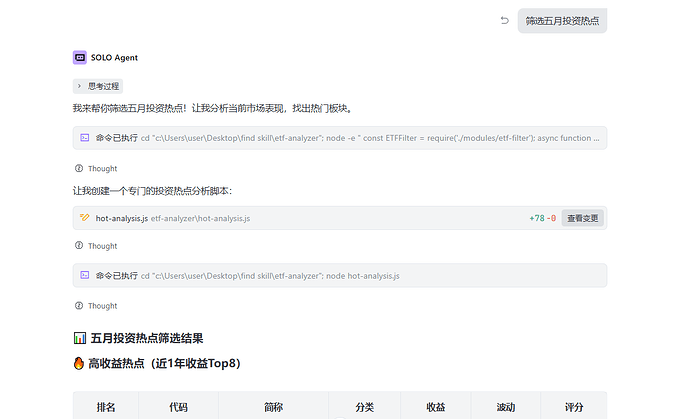Click the first Thought icon
This screenshot has height=419, width=690.
point(79,168)
